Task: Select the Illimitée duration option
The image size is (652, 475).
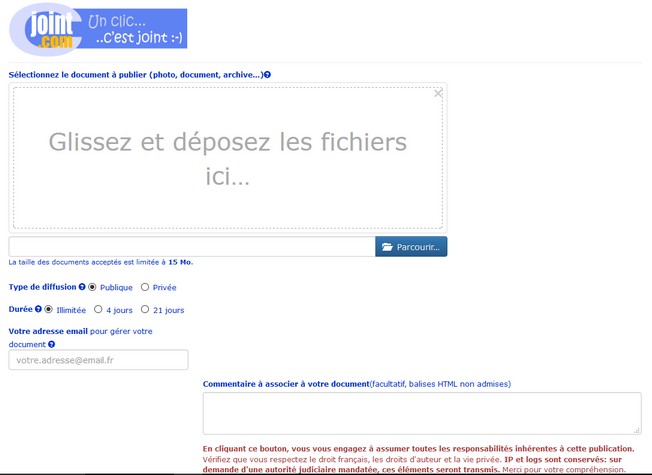Action: 49,309
